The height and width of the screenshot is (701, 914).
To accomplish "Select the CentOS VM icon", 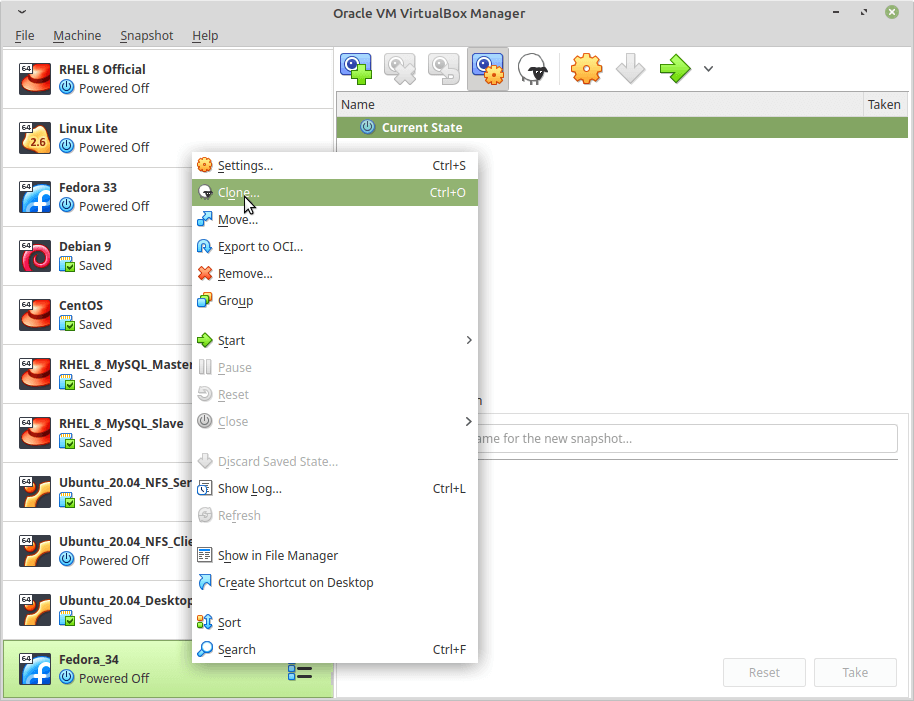I will point(34,315).
